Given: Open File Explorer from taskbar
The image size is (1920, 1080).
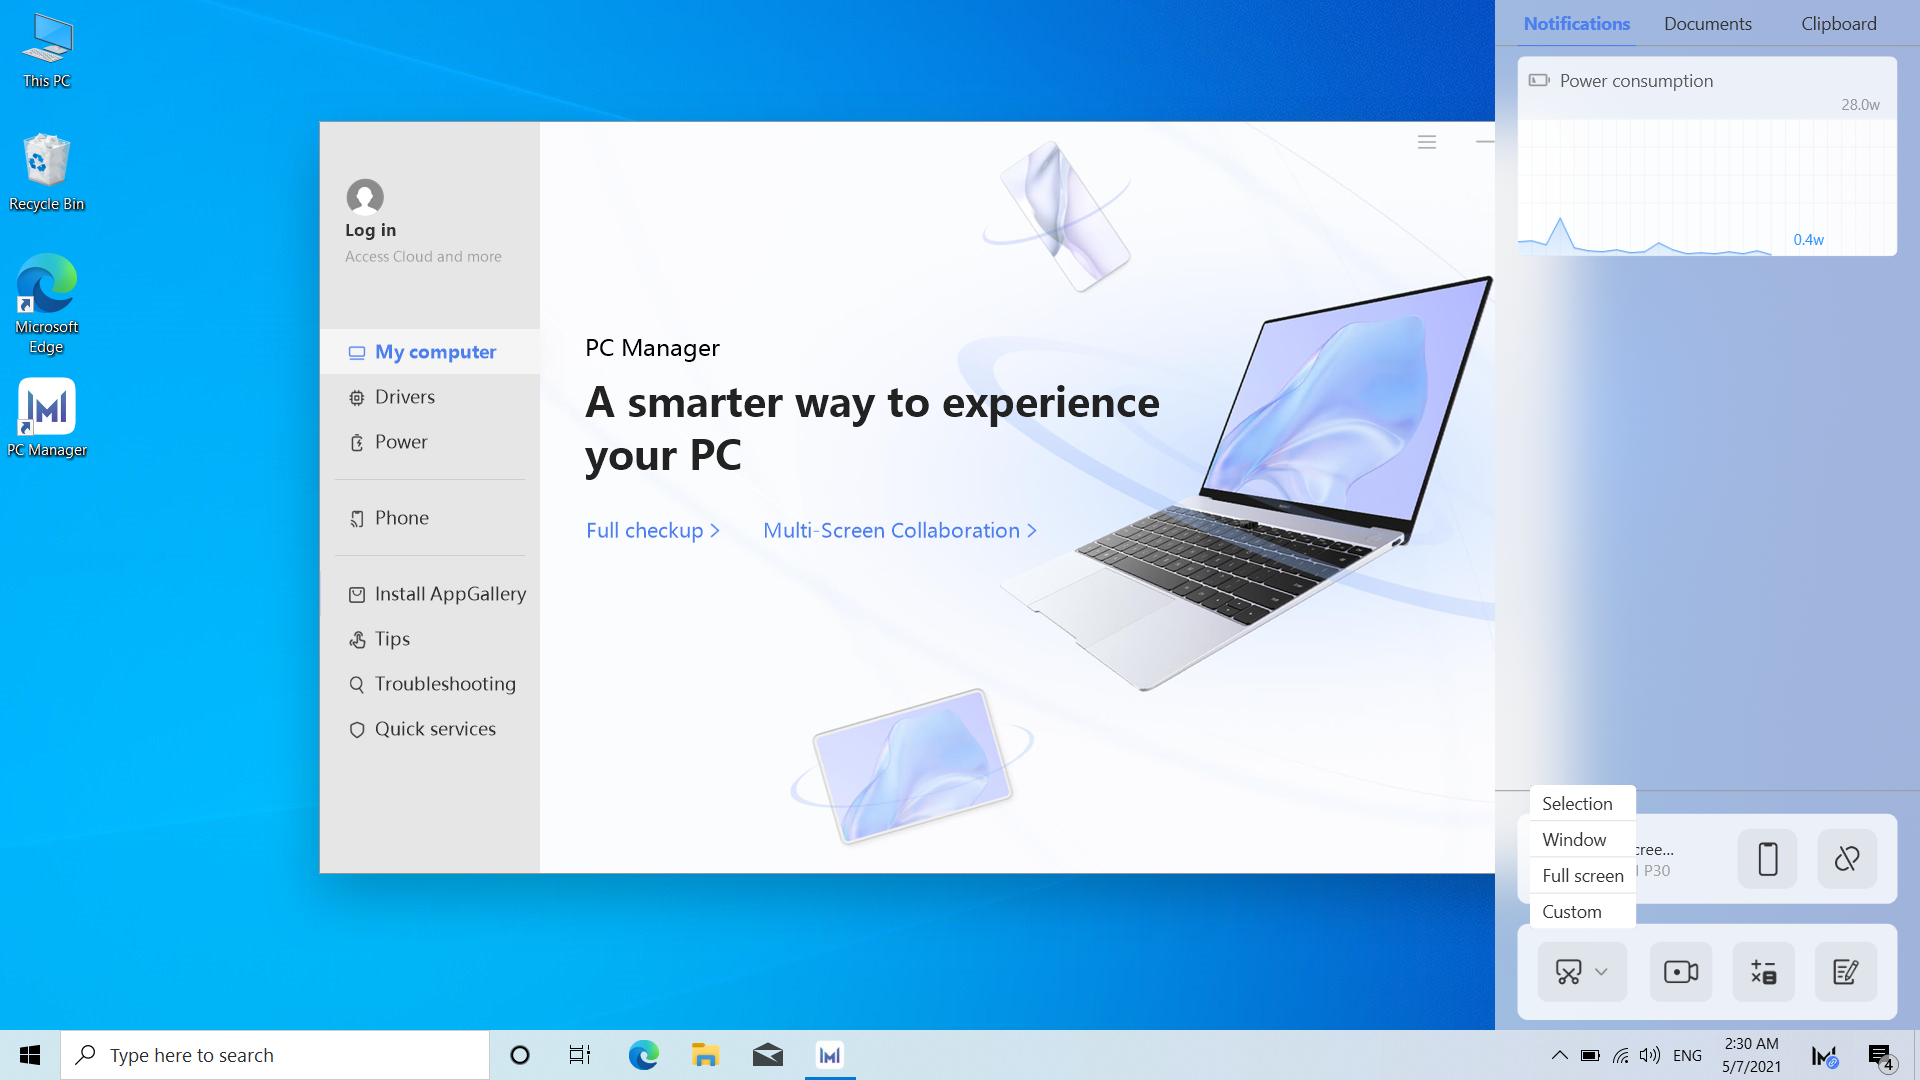Looking at the screenshot, I should pyautogui.click(x=705, y=1055).
